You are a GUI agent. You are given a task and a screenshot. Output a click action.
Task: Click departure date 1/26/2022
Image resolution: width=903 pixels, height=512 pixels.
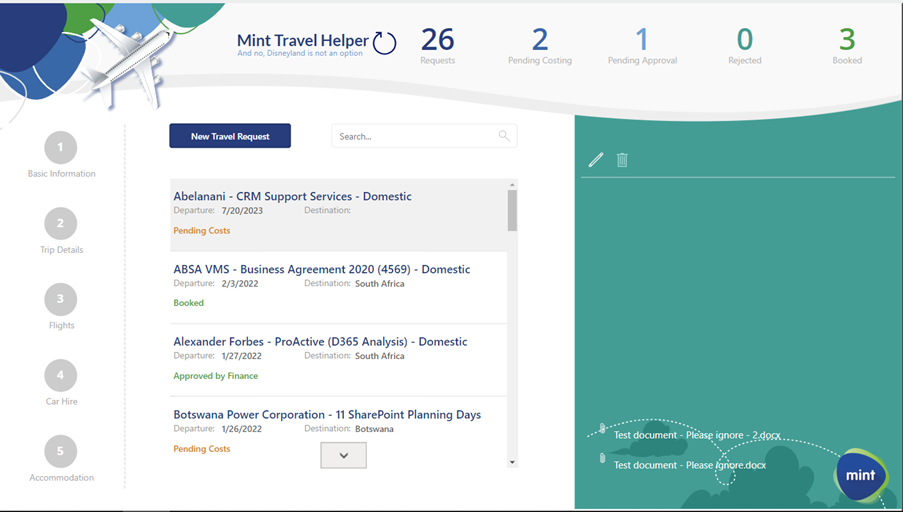(x=241, y=429)
